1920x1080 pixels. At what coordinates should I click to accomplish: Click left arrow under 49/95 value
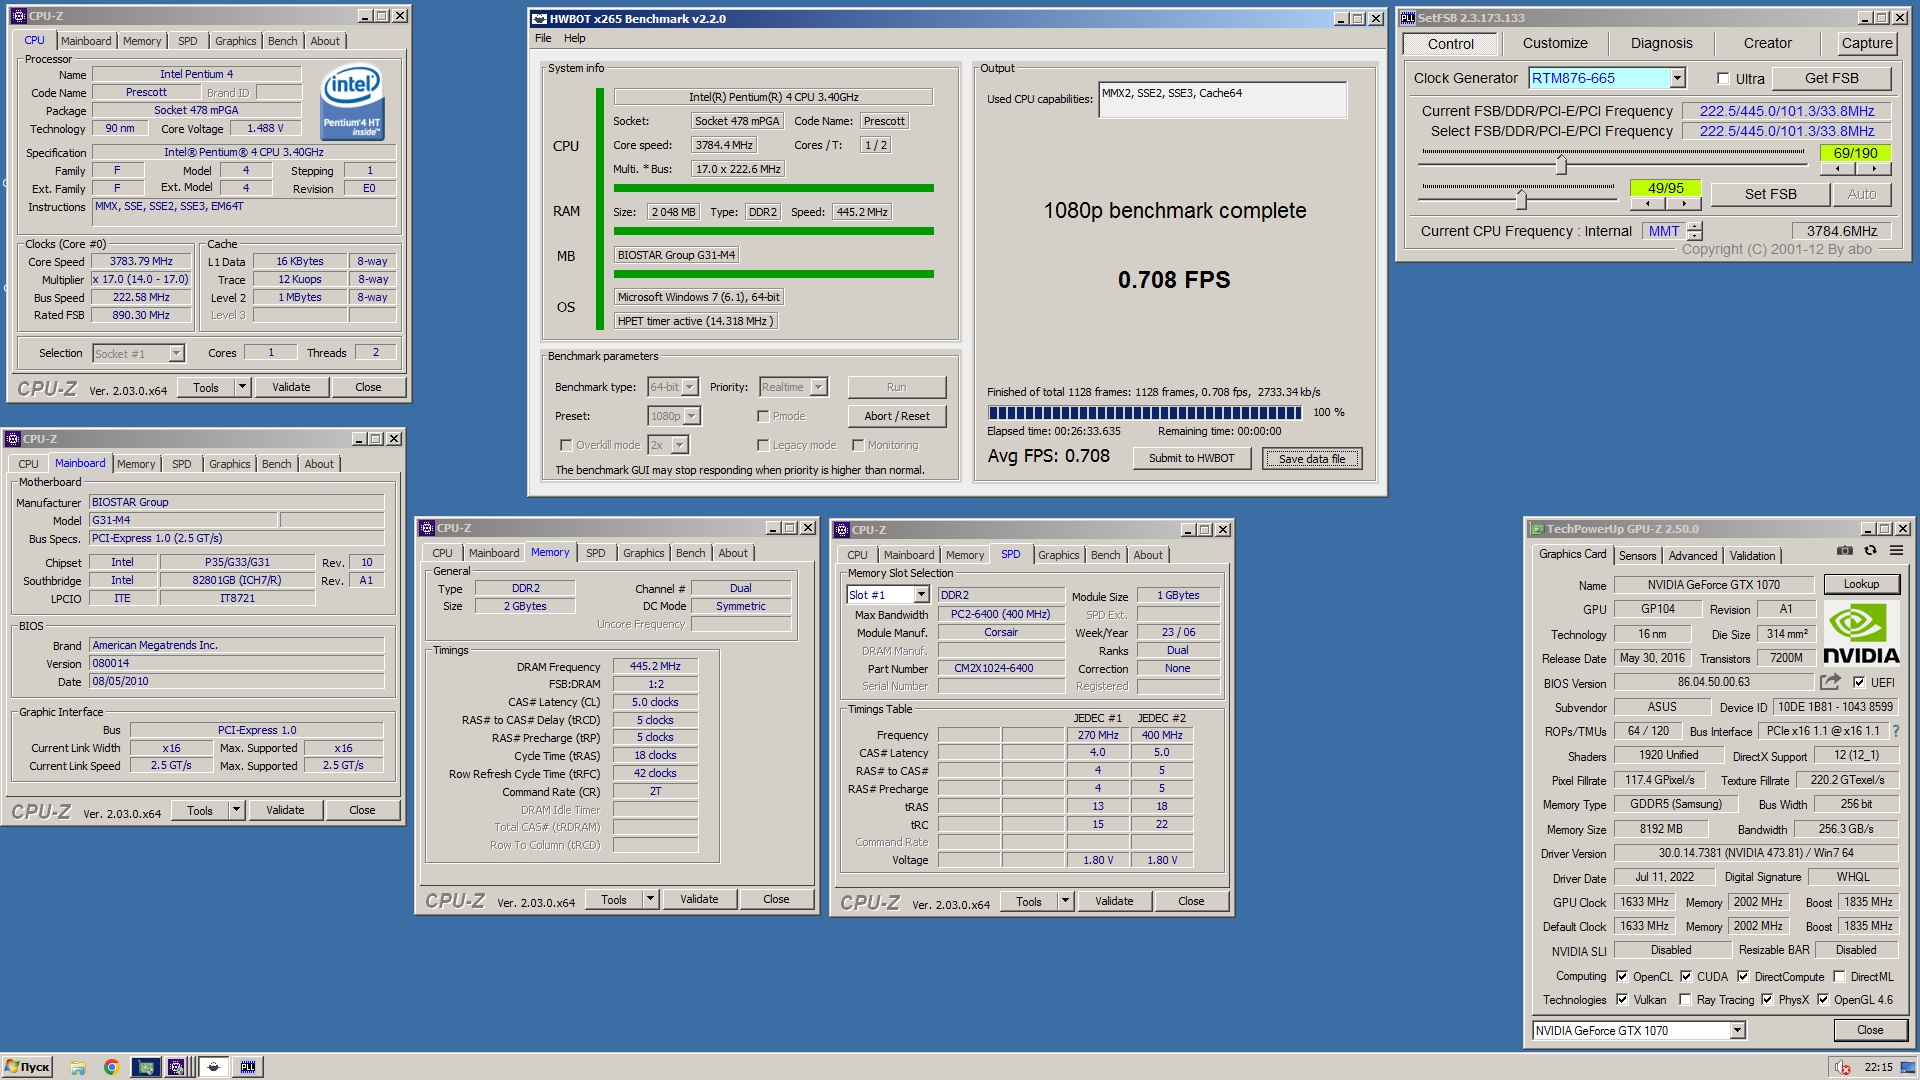tap(1647, 204)
